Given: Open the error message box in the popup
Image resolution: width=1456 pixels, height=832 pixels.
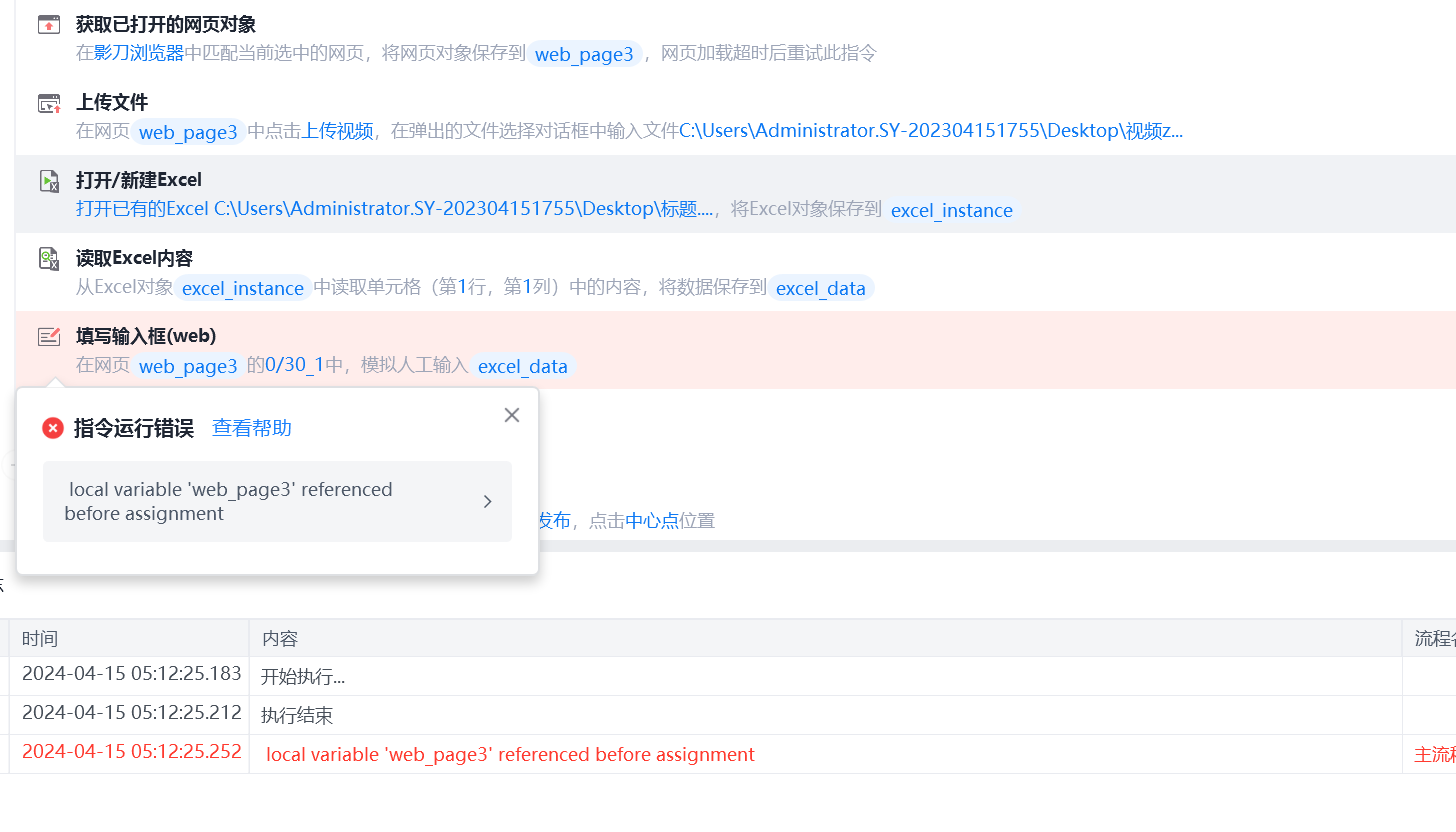Looking at the screenshot, I should pyautogui.click(x=277, y=502).
